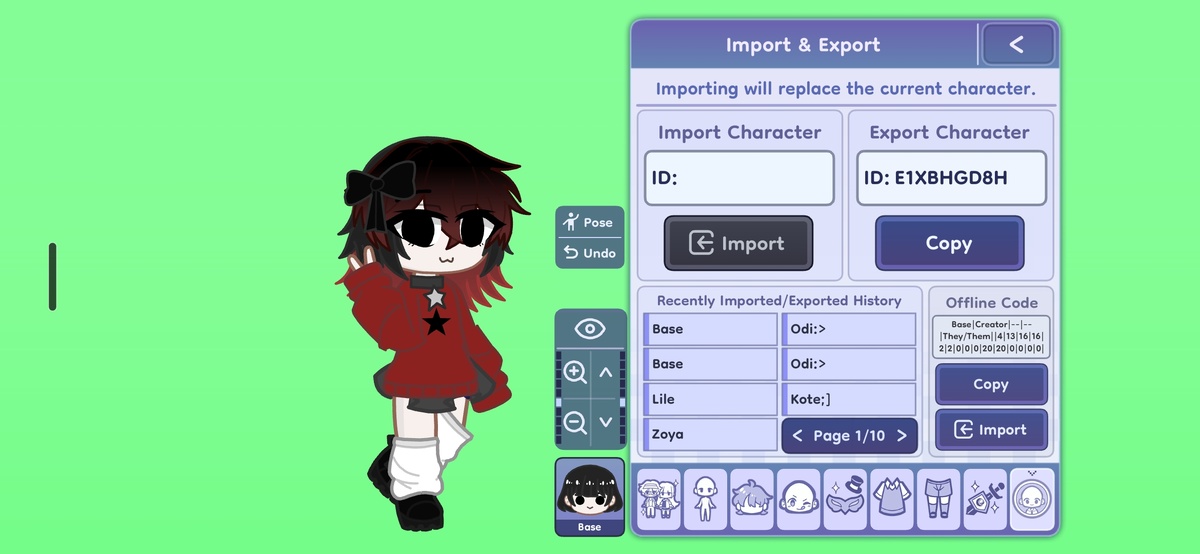Click the Import Character ID field
This screenshot has height=554, width=1200.
[739, 178]
